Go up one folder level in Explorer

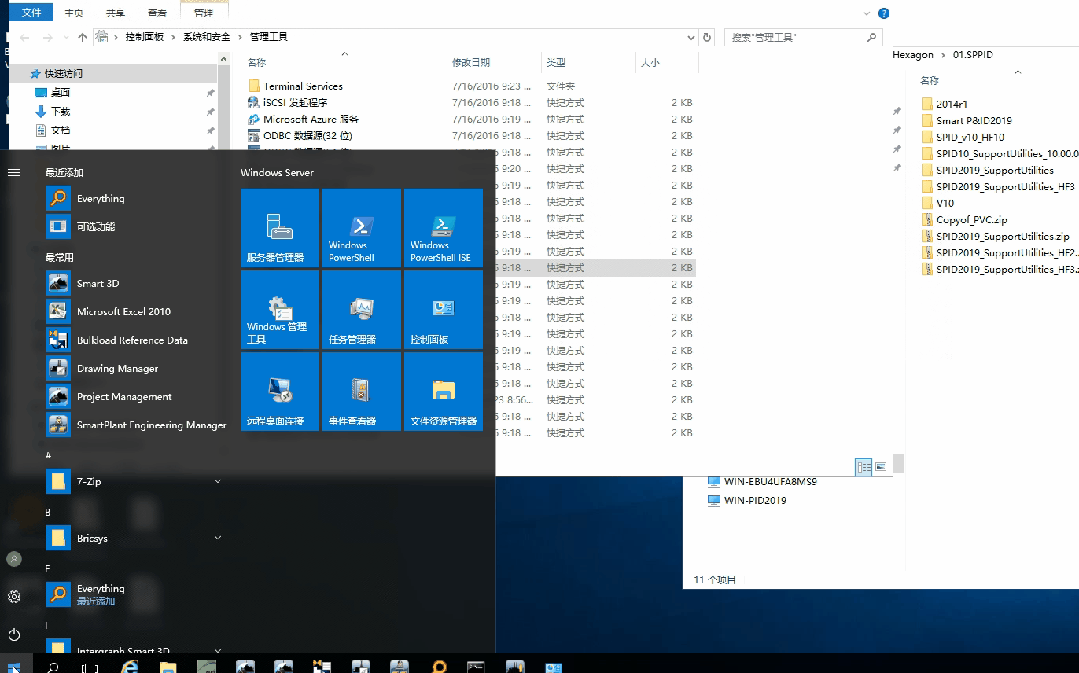pyautogui.click(x=83, y=37)
